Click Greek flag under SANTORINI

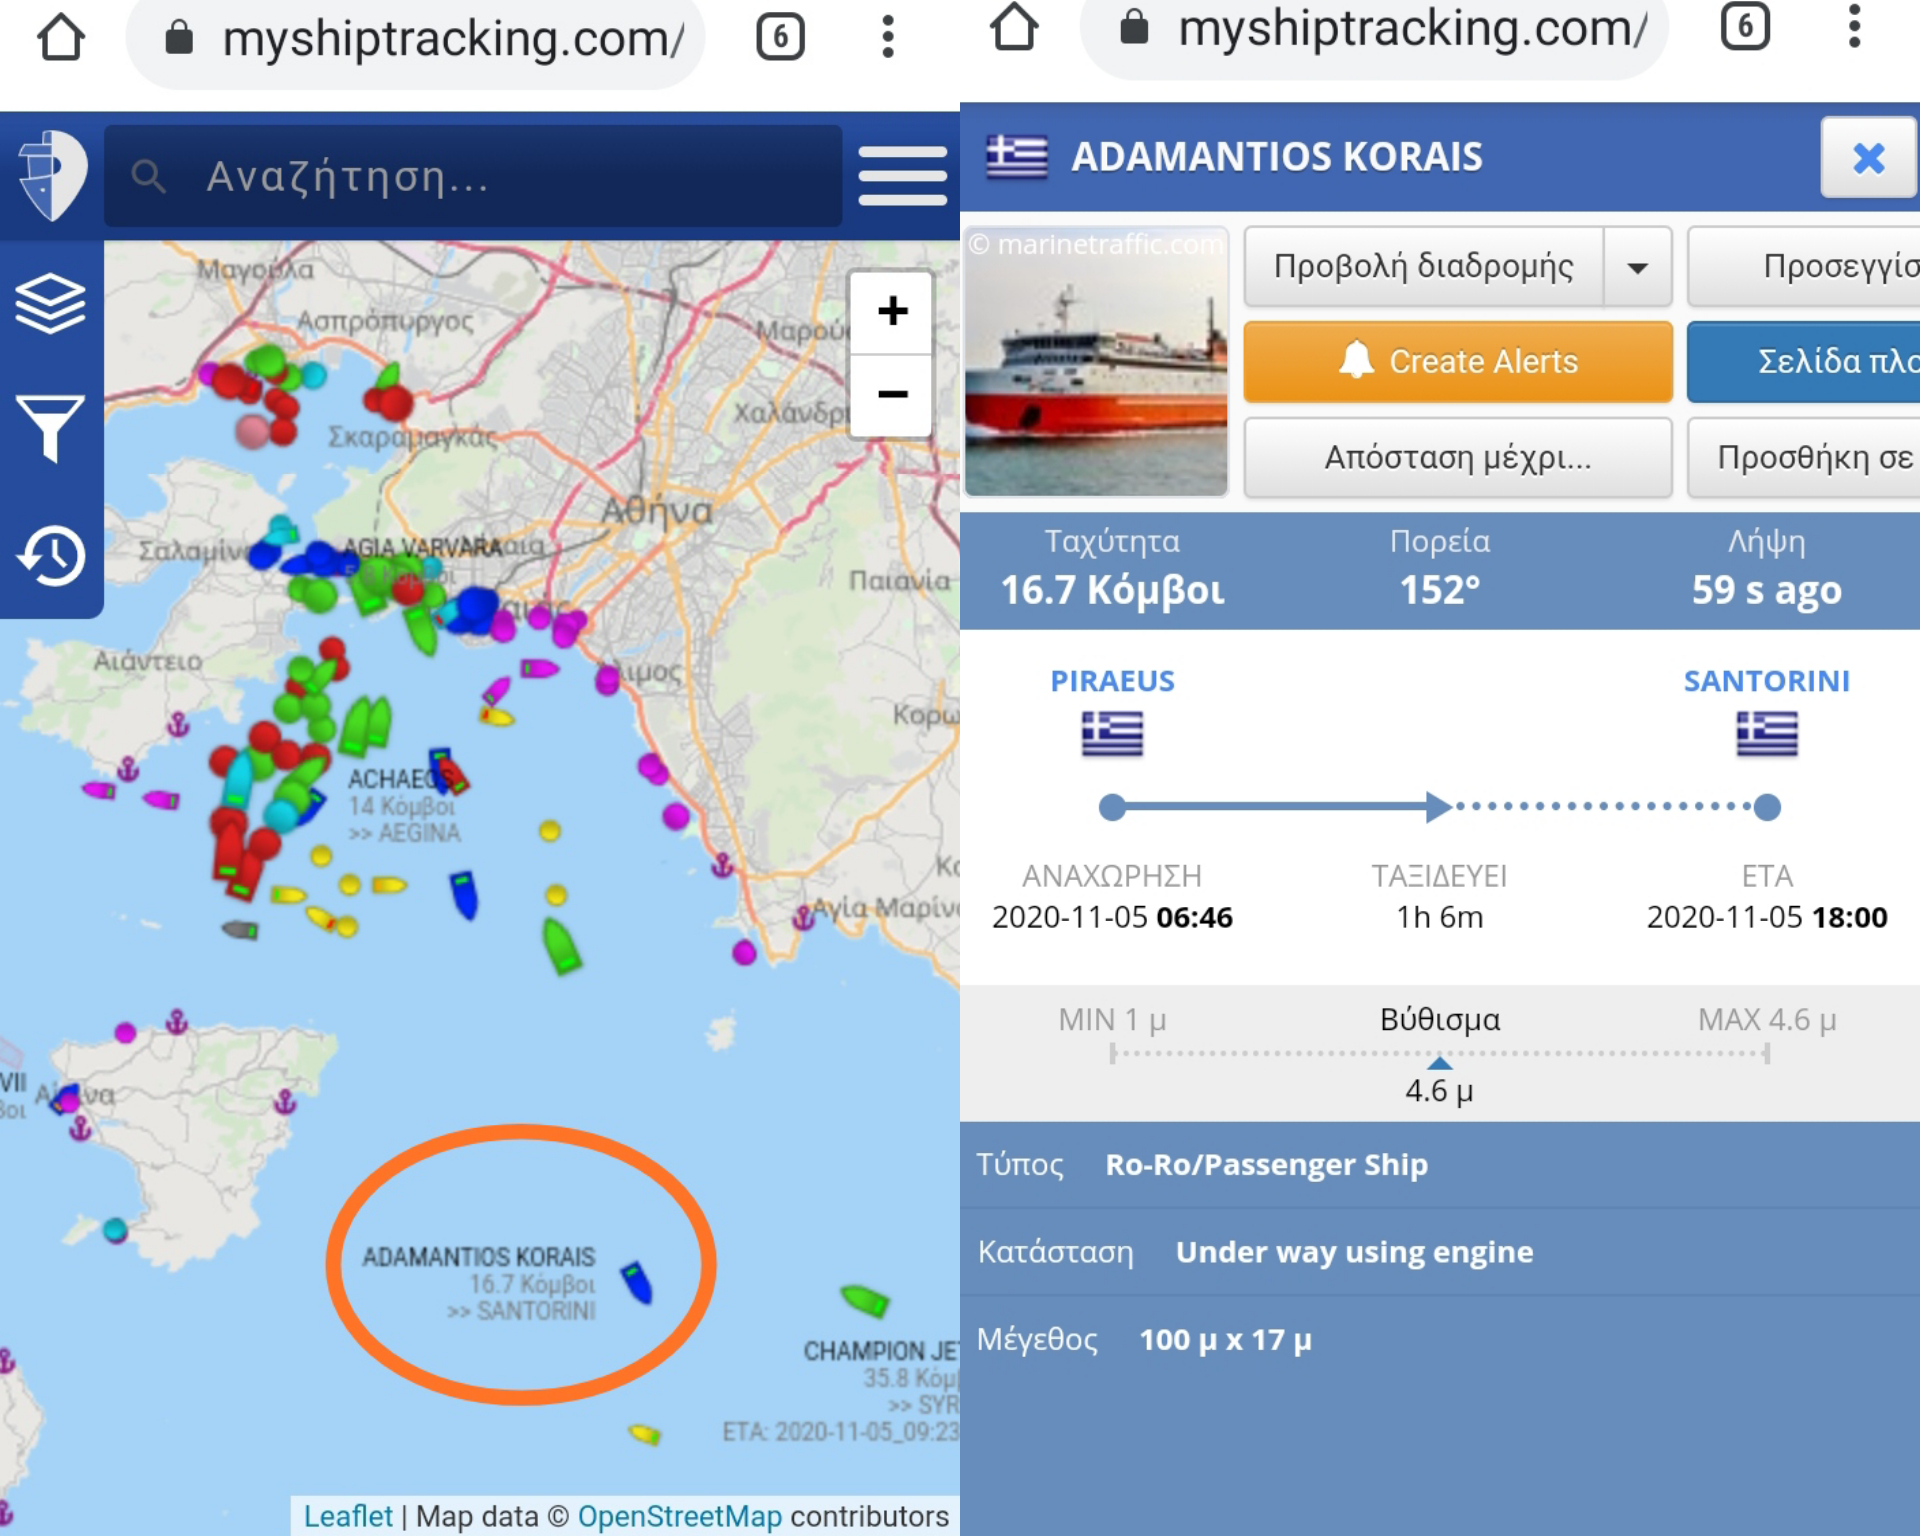click(x=1766, y=734)
